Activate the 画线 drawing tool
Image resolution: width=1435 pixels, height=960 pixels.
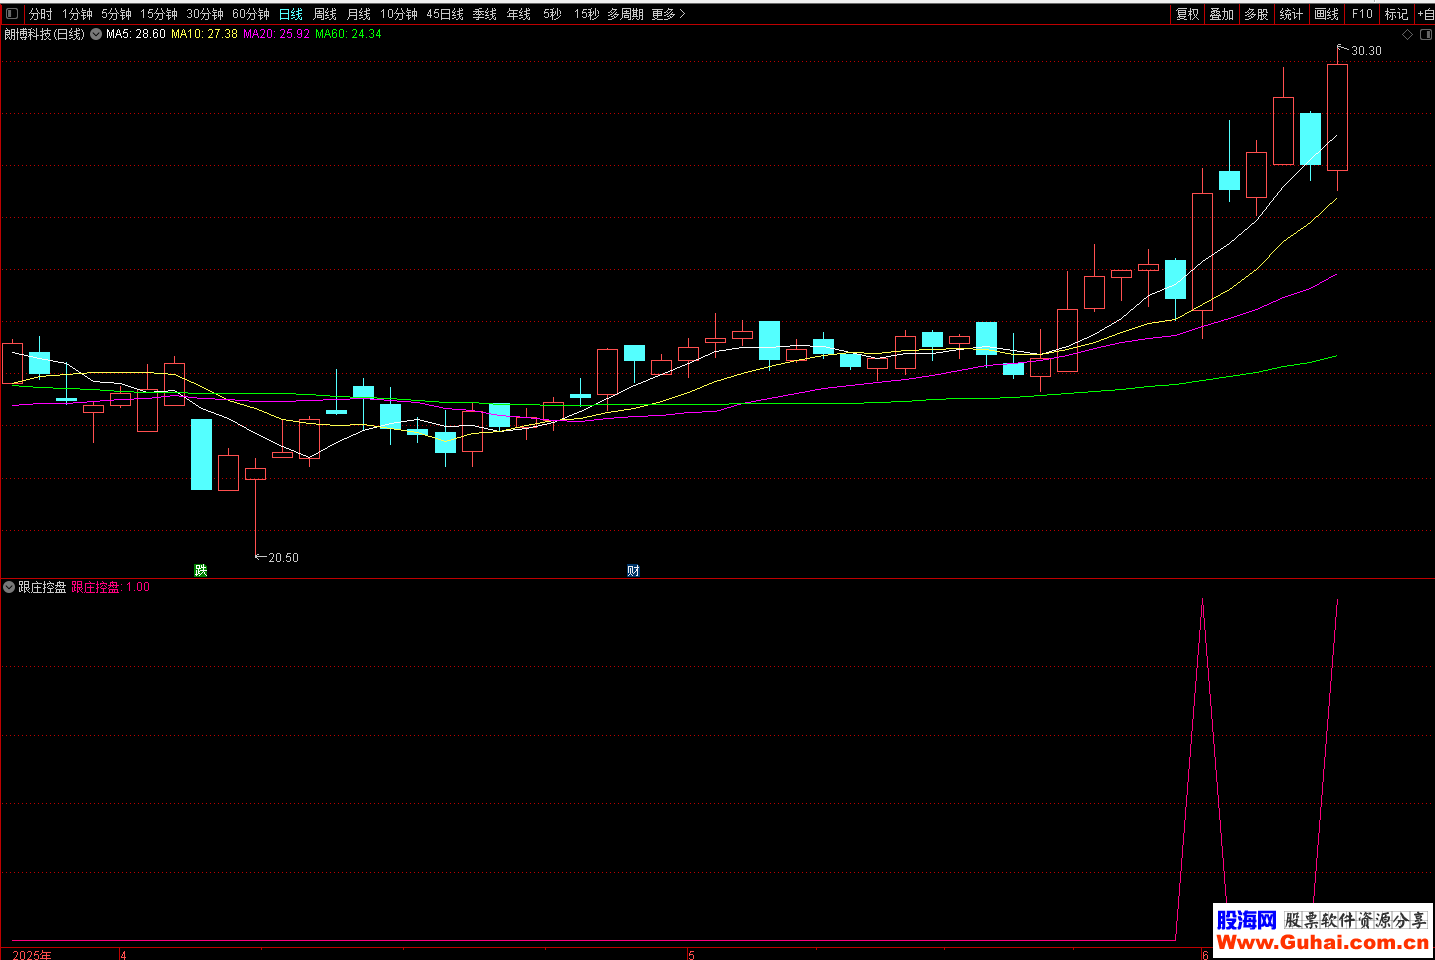point(1327,14)
